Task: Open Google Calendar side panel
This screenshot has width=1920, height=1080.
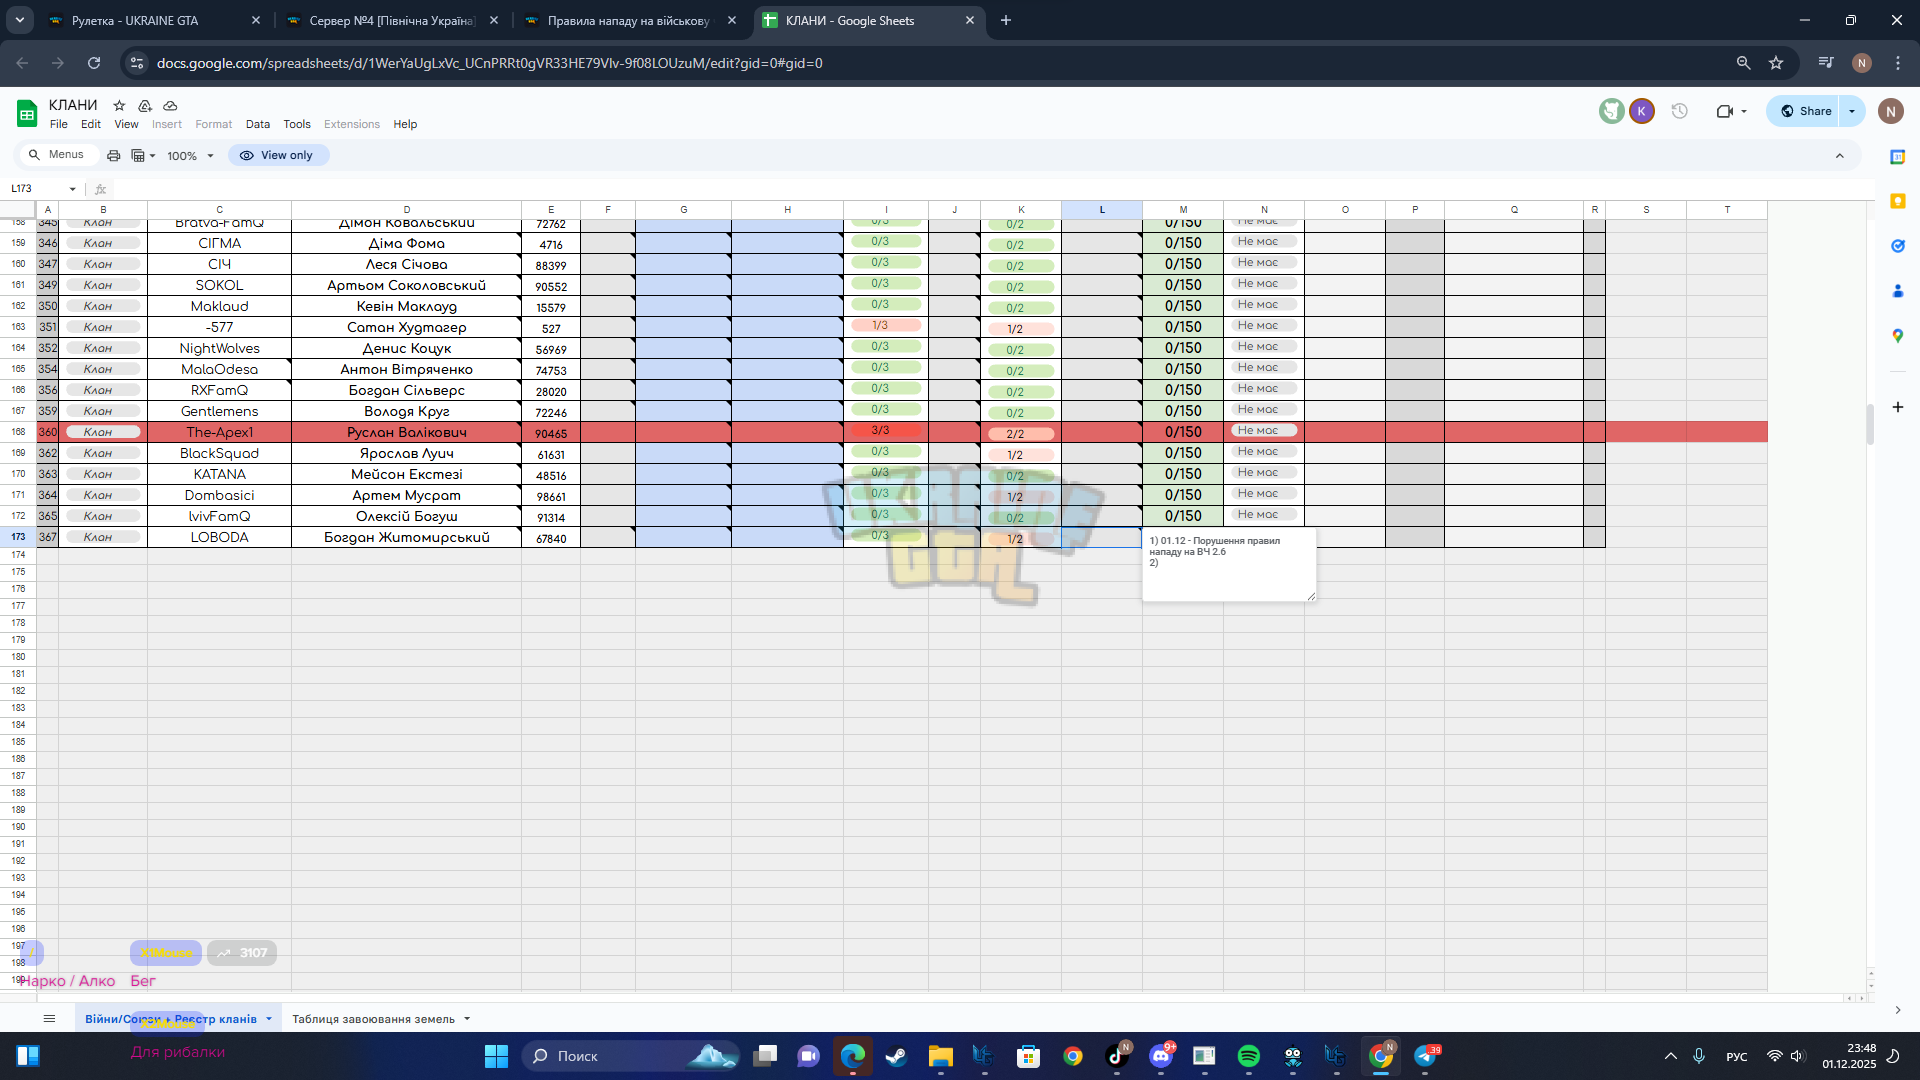Action: 1897,157
